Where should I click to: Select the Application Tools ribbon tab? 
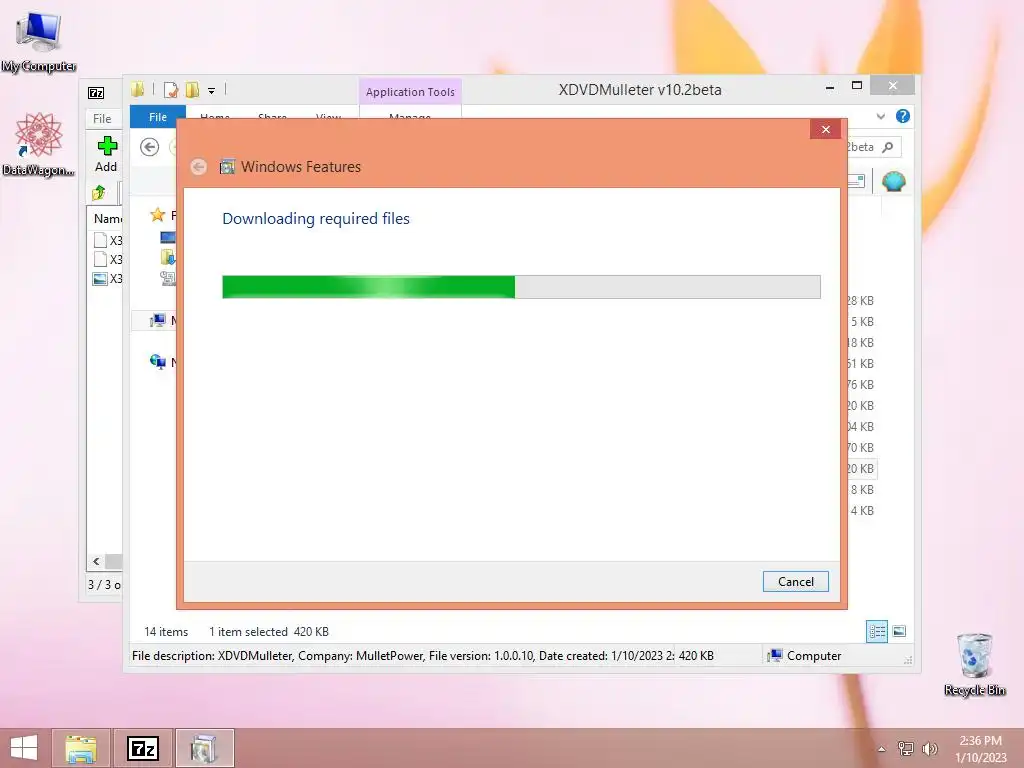(410, 92)
